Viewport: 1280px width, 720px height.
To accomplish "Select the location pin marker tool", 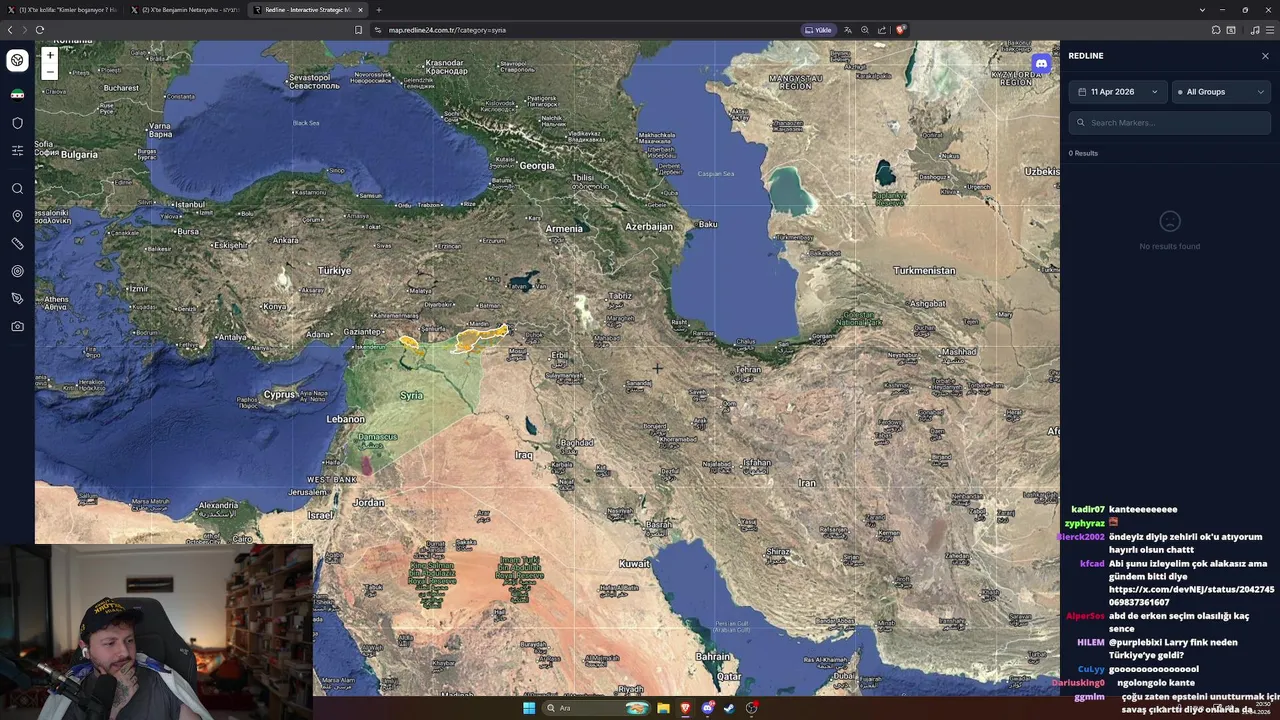I will (x=17, y=216).
